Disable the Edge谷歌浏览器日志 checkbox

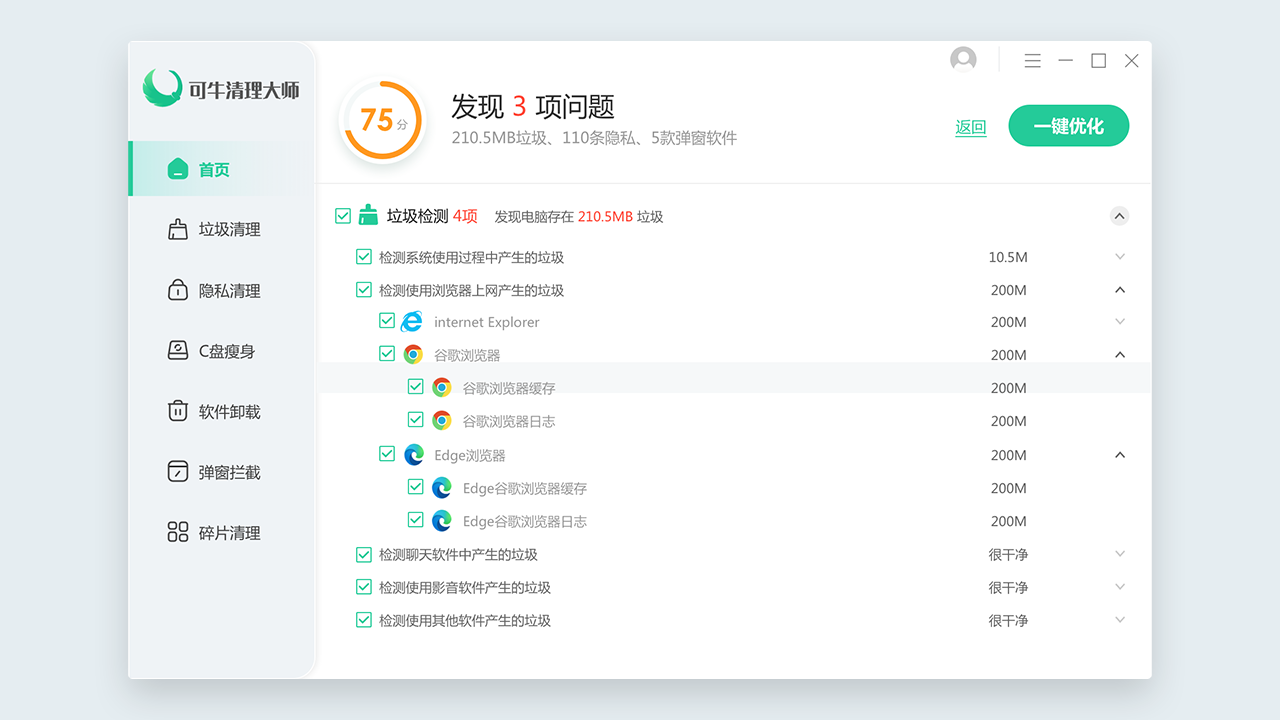tap(415, 520)
